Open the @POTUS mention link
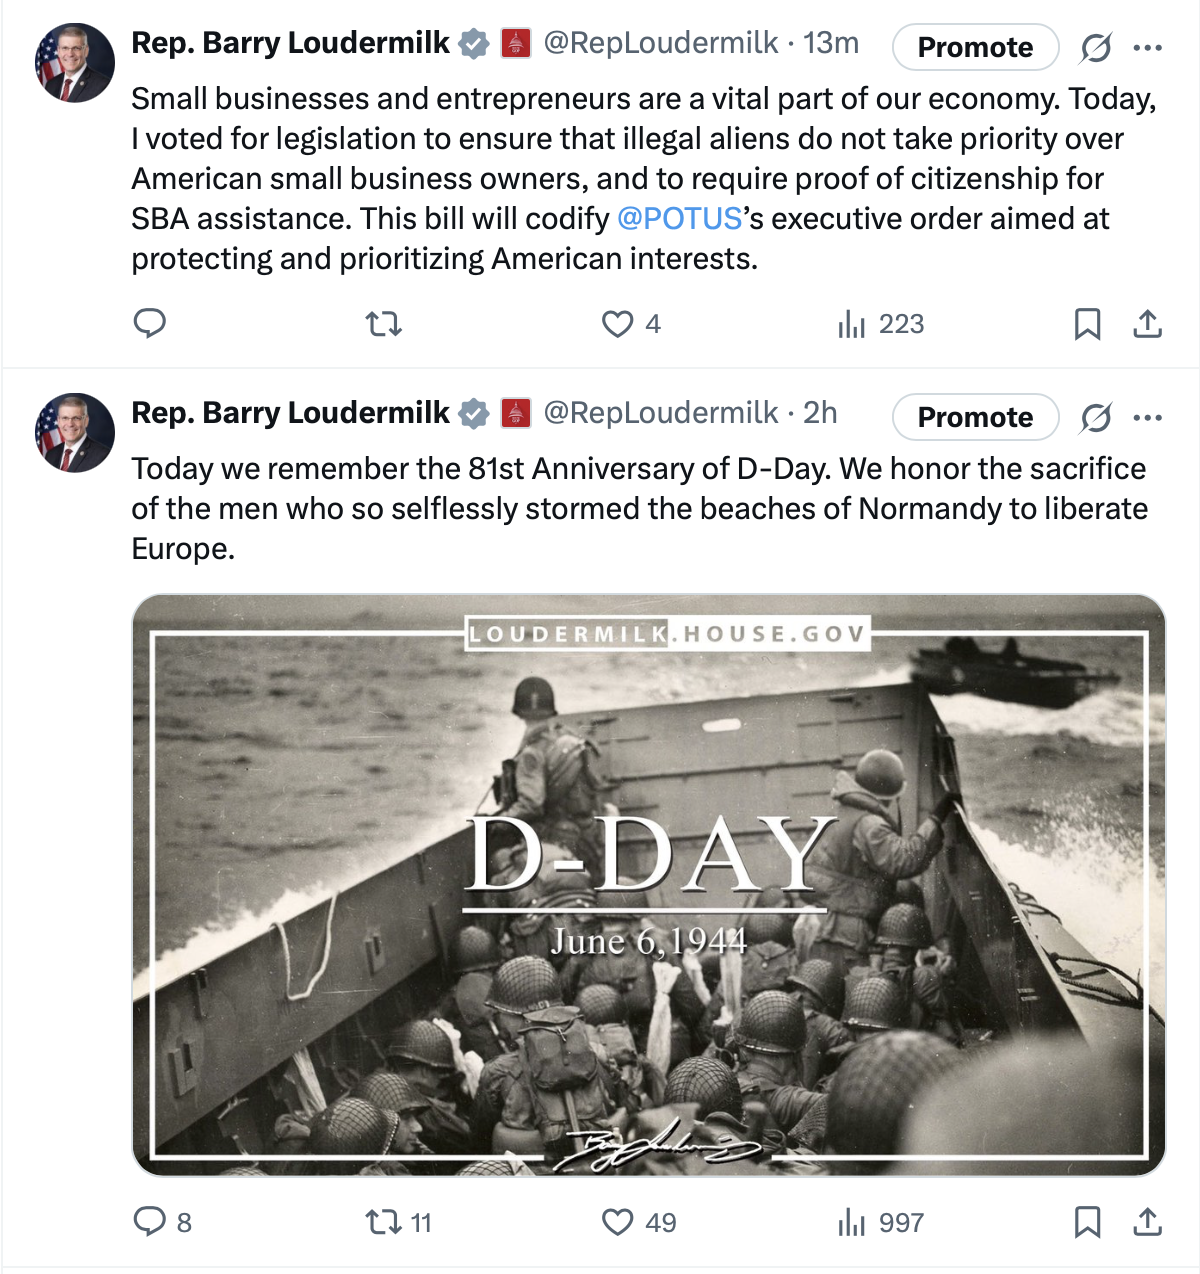 680,219
